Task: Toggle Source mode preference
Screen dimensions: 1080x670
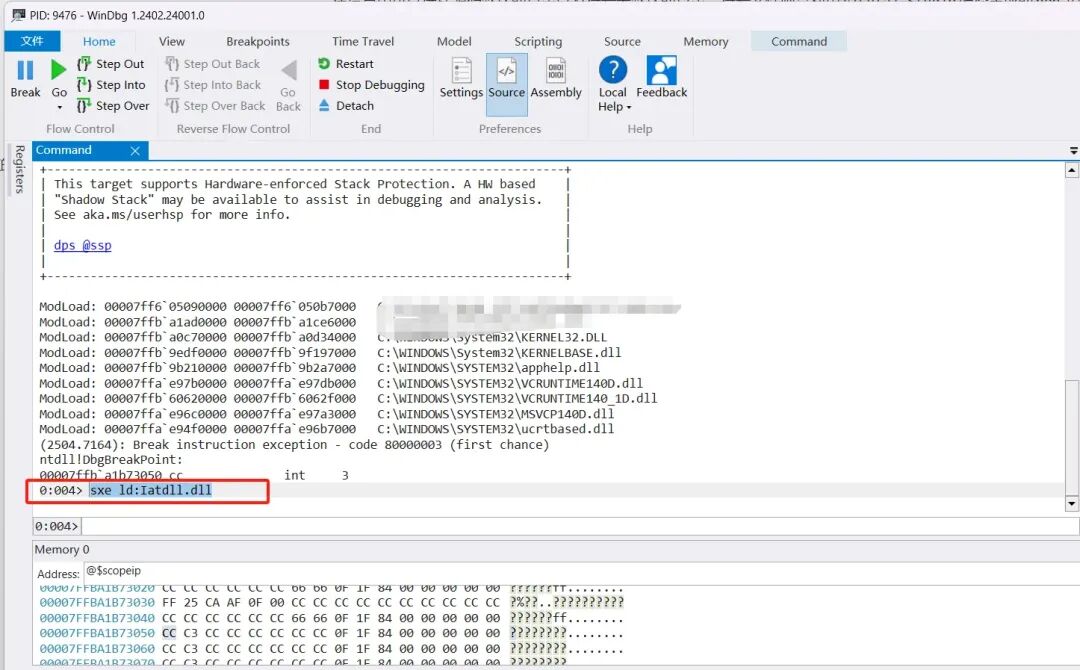Action: 507,78
